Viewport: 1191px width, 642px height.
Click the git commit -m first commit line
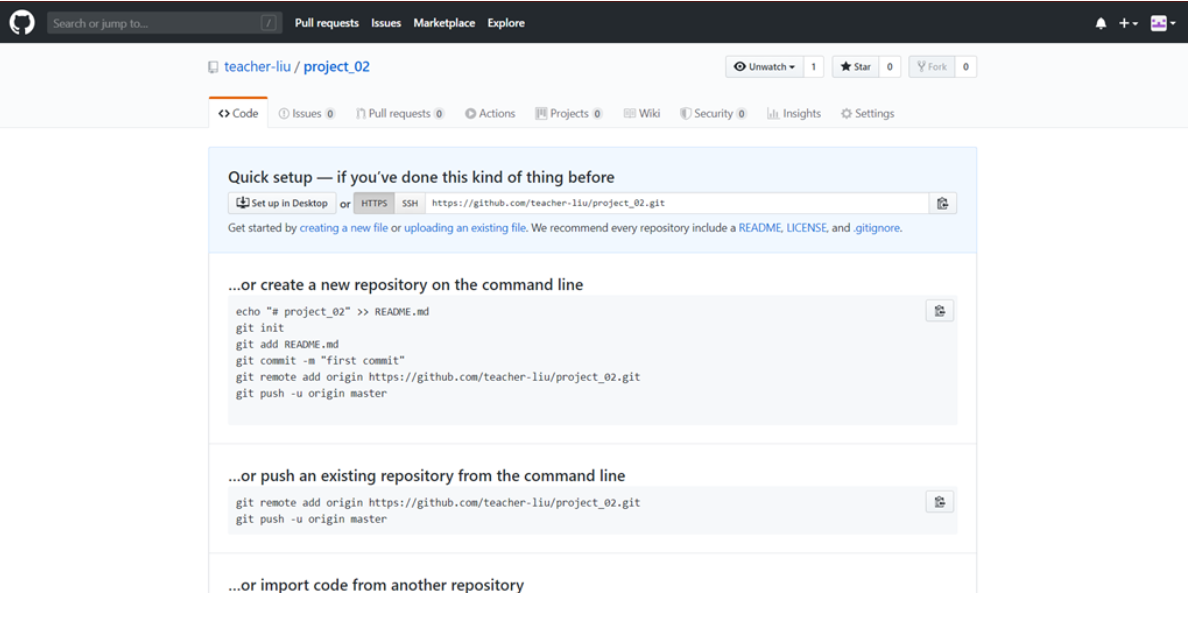(x=320, y=361)
